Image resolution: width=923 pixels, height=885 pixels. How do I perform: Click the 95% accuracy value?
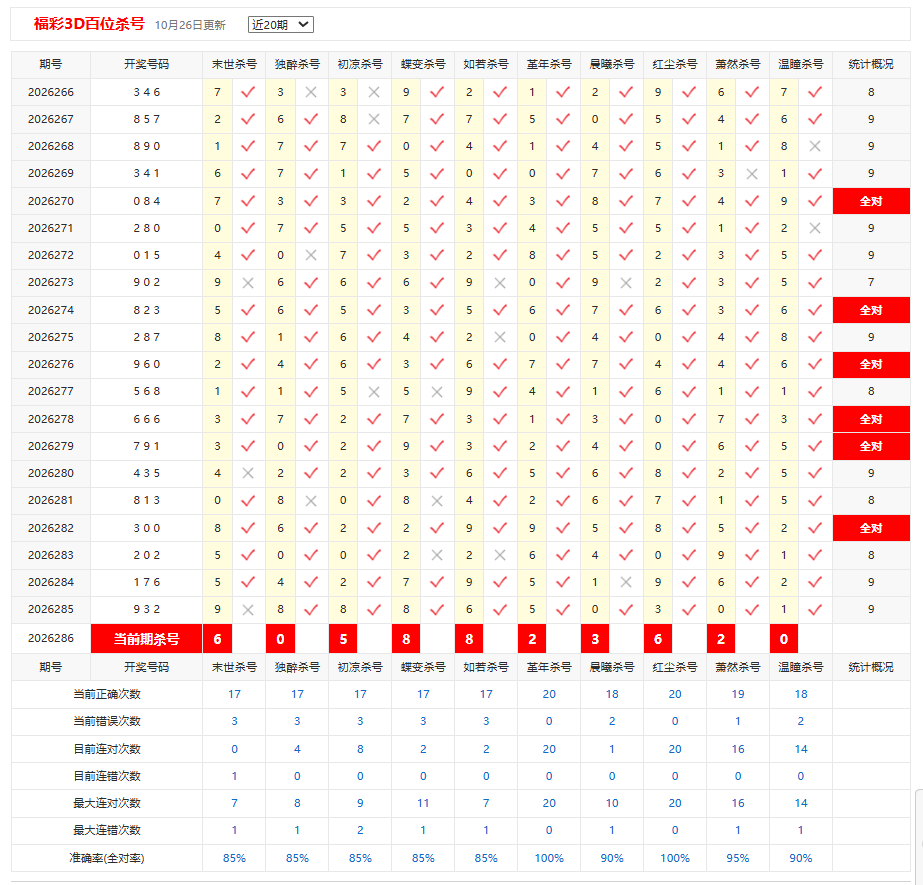738,858
